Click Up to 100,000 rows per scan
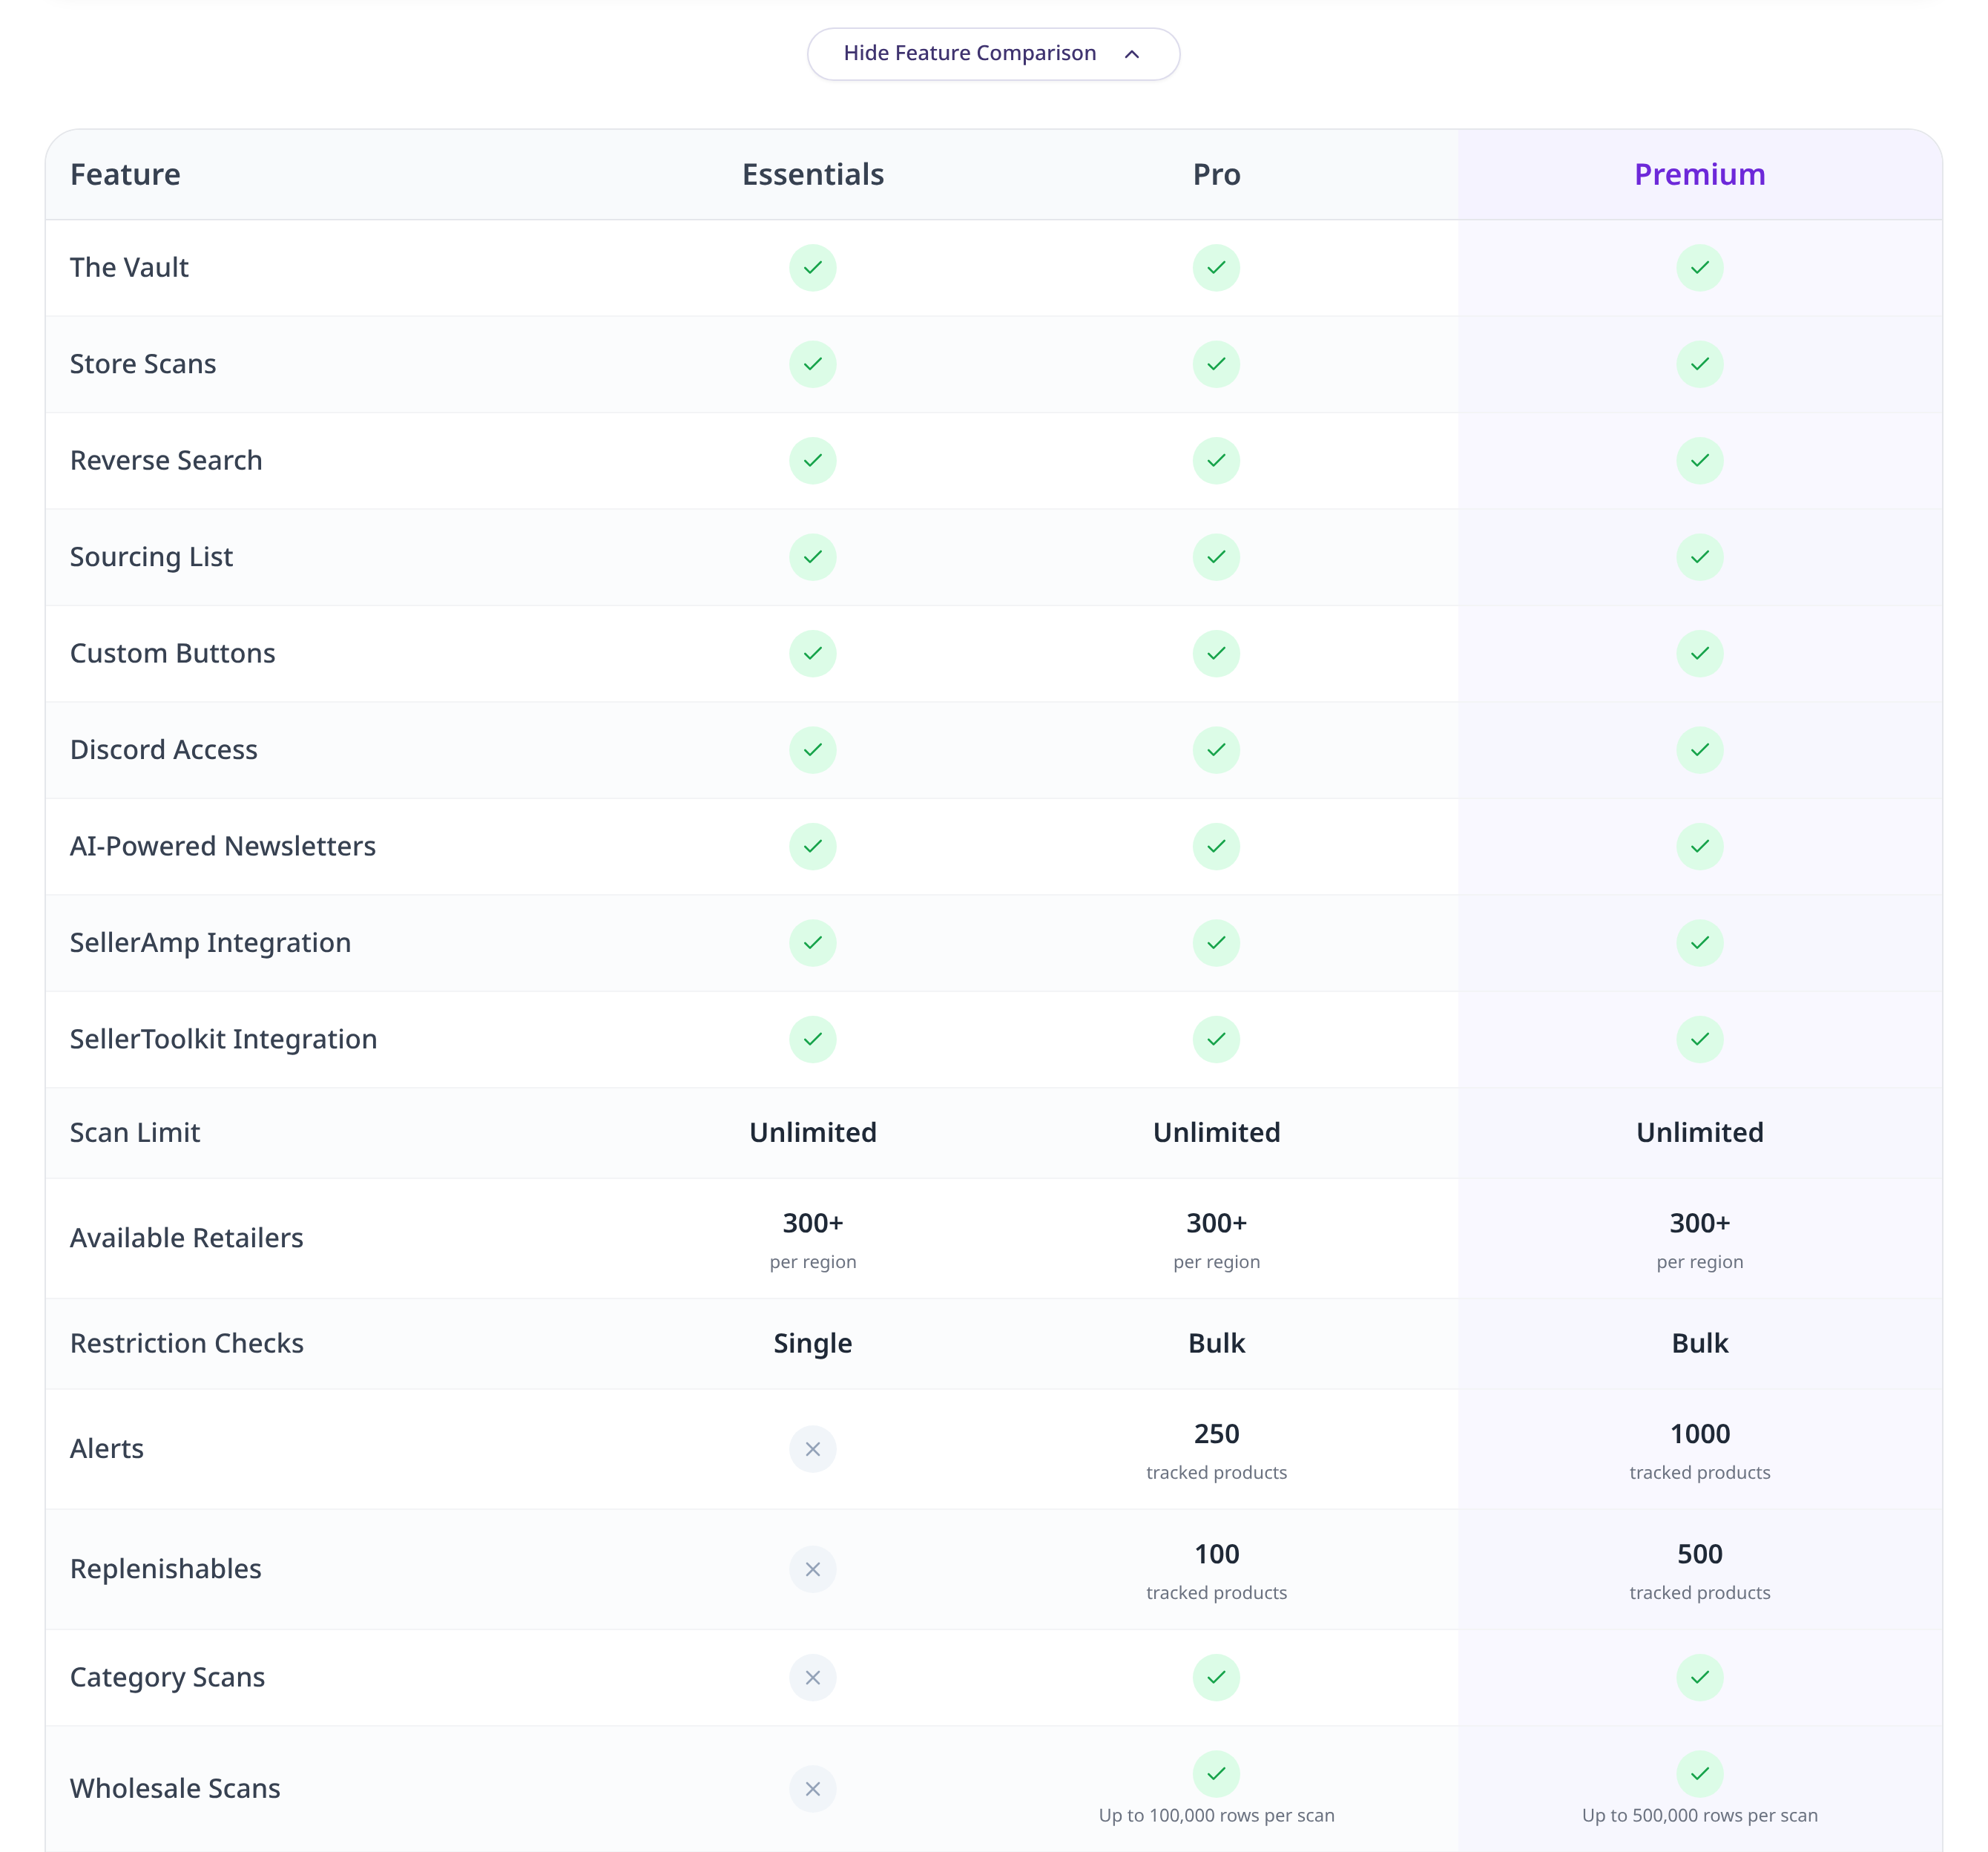Image resolution: width=1988 pixels, height=1852 pixels. tap(1216, 1816)
